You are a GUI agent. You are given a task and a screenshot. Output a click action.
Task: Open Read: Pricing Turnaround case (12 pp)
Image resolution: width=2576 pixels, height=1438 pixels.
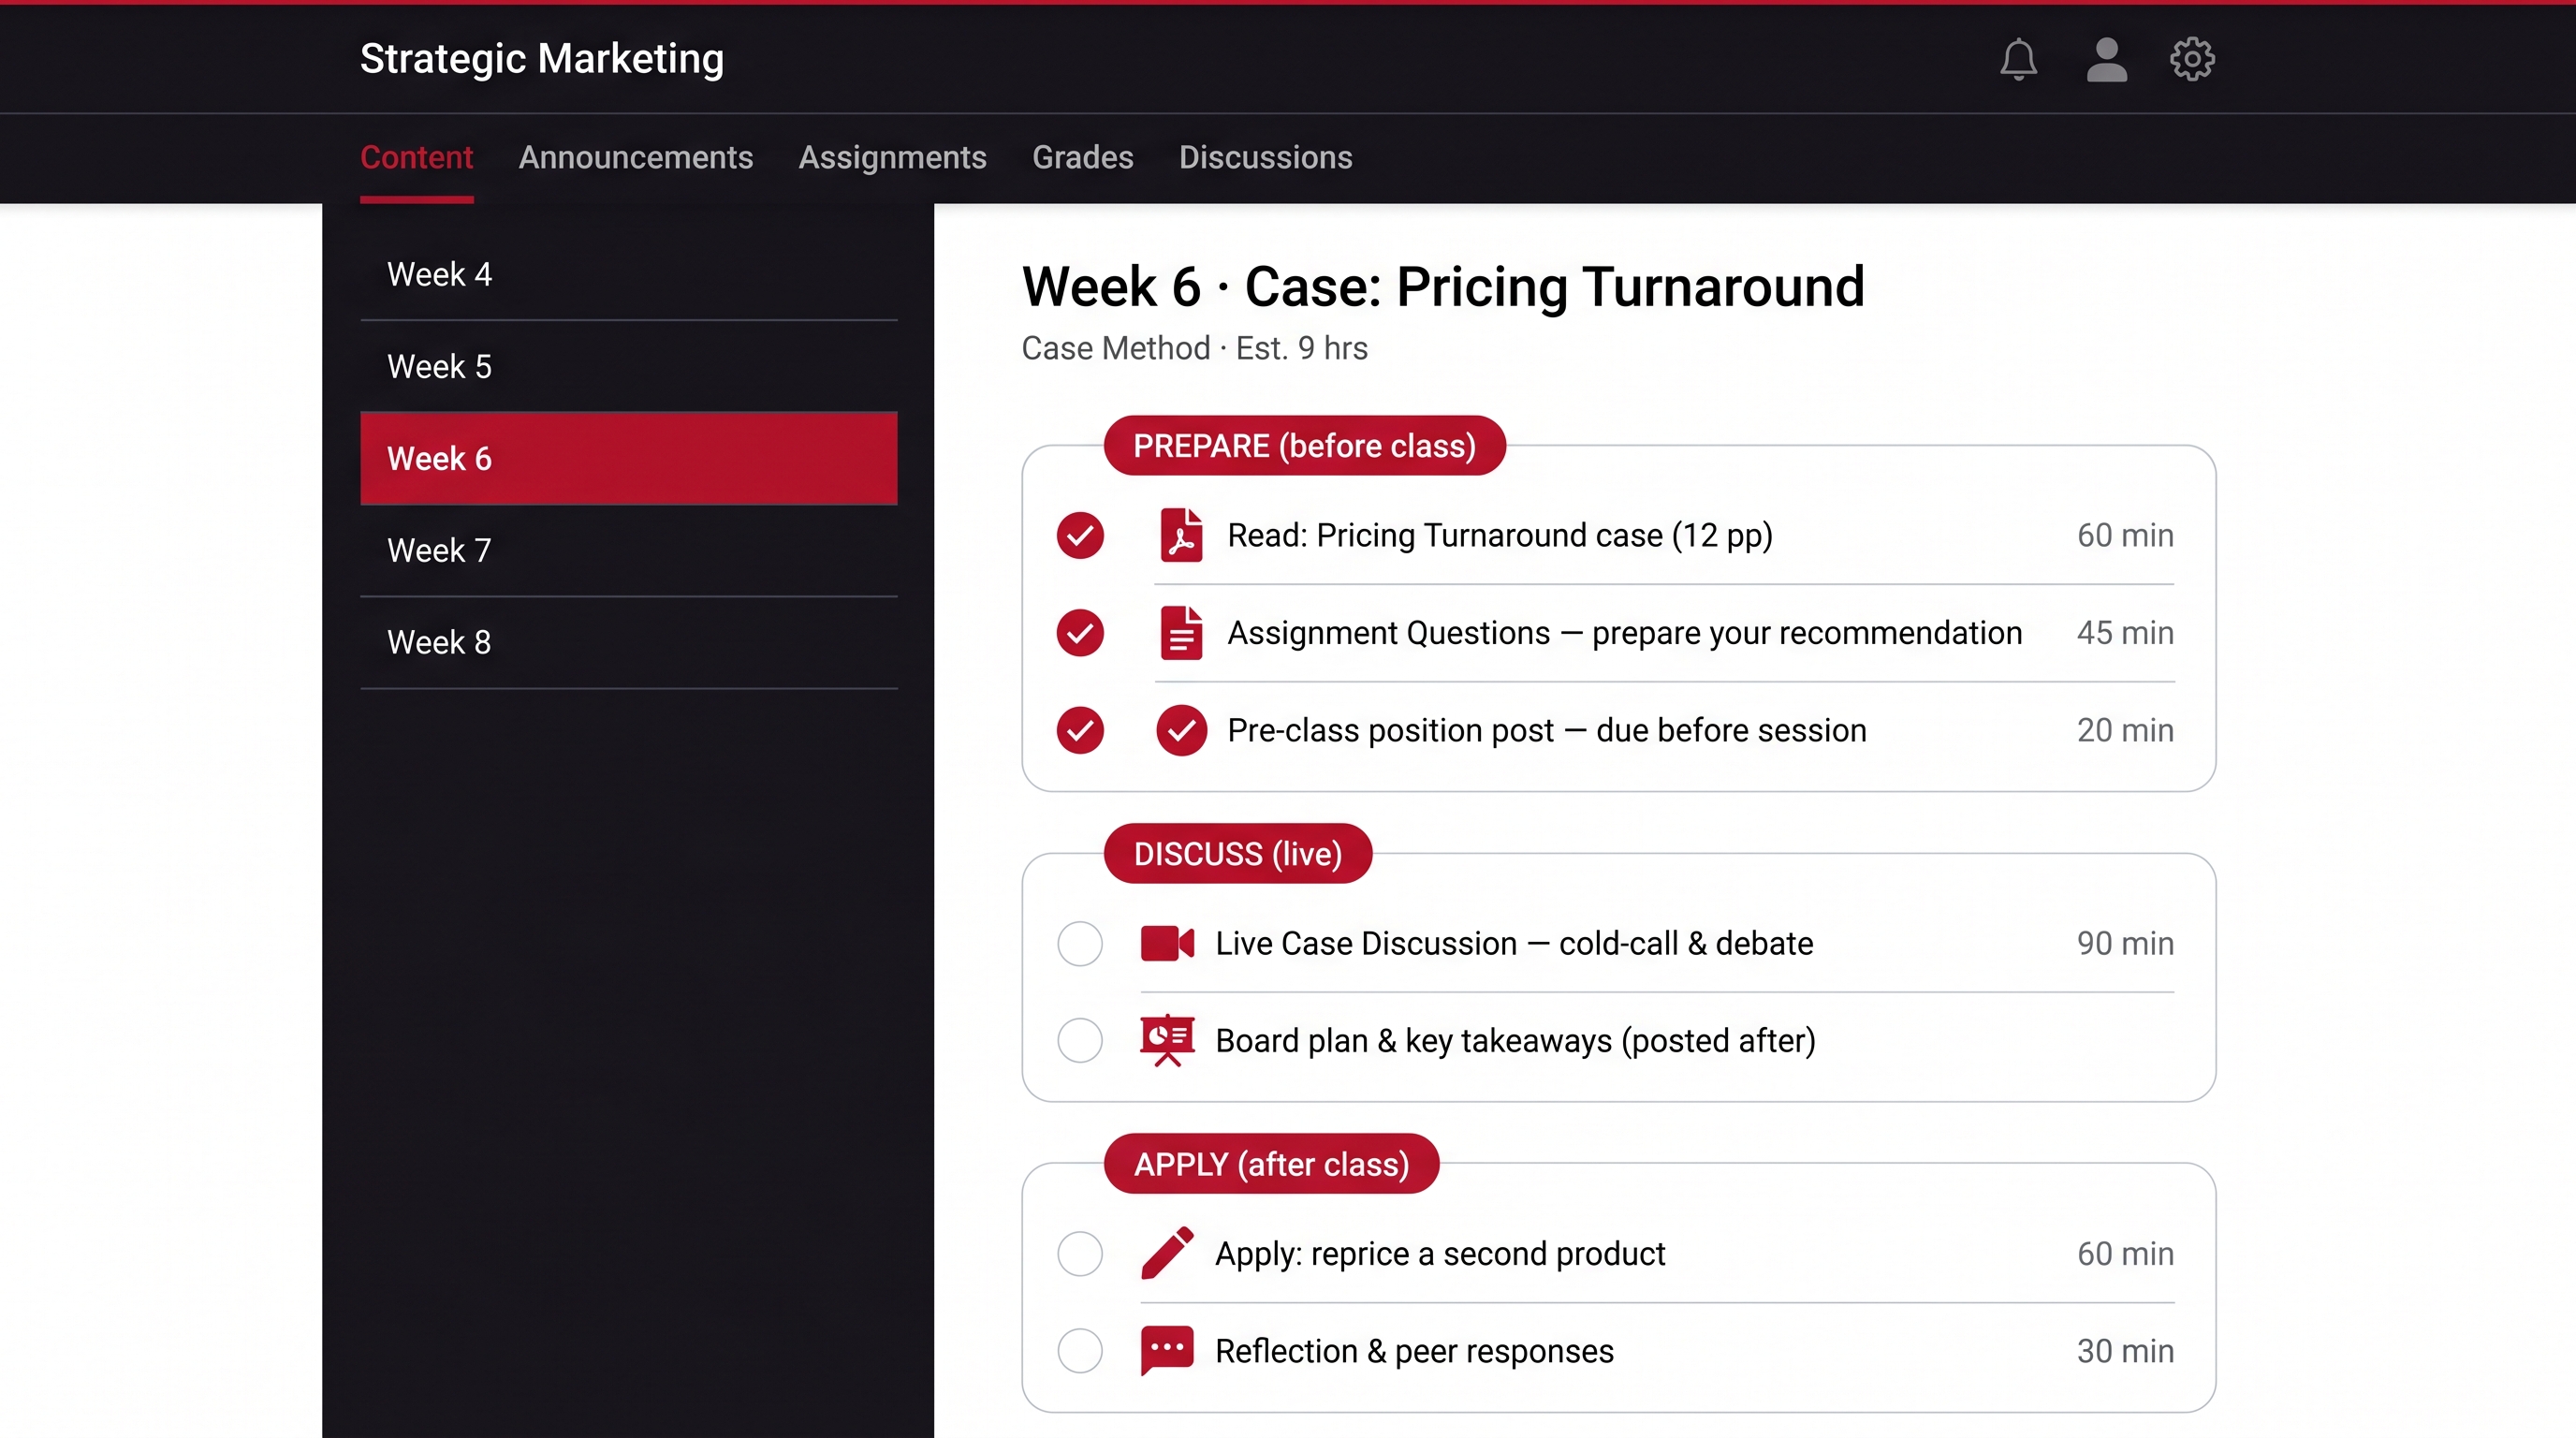tap(1500, 535)
